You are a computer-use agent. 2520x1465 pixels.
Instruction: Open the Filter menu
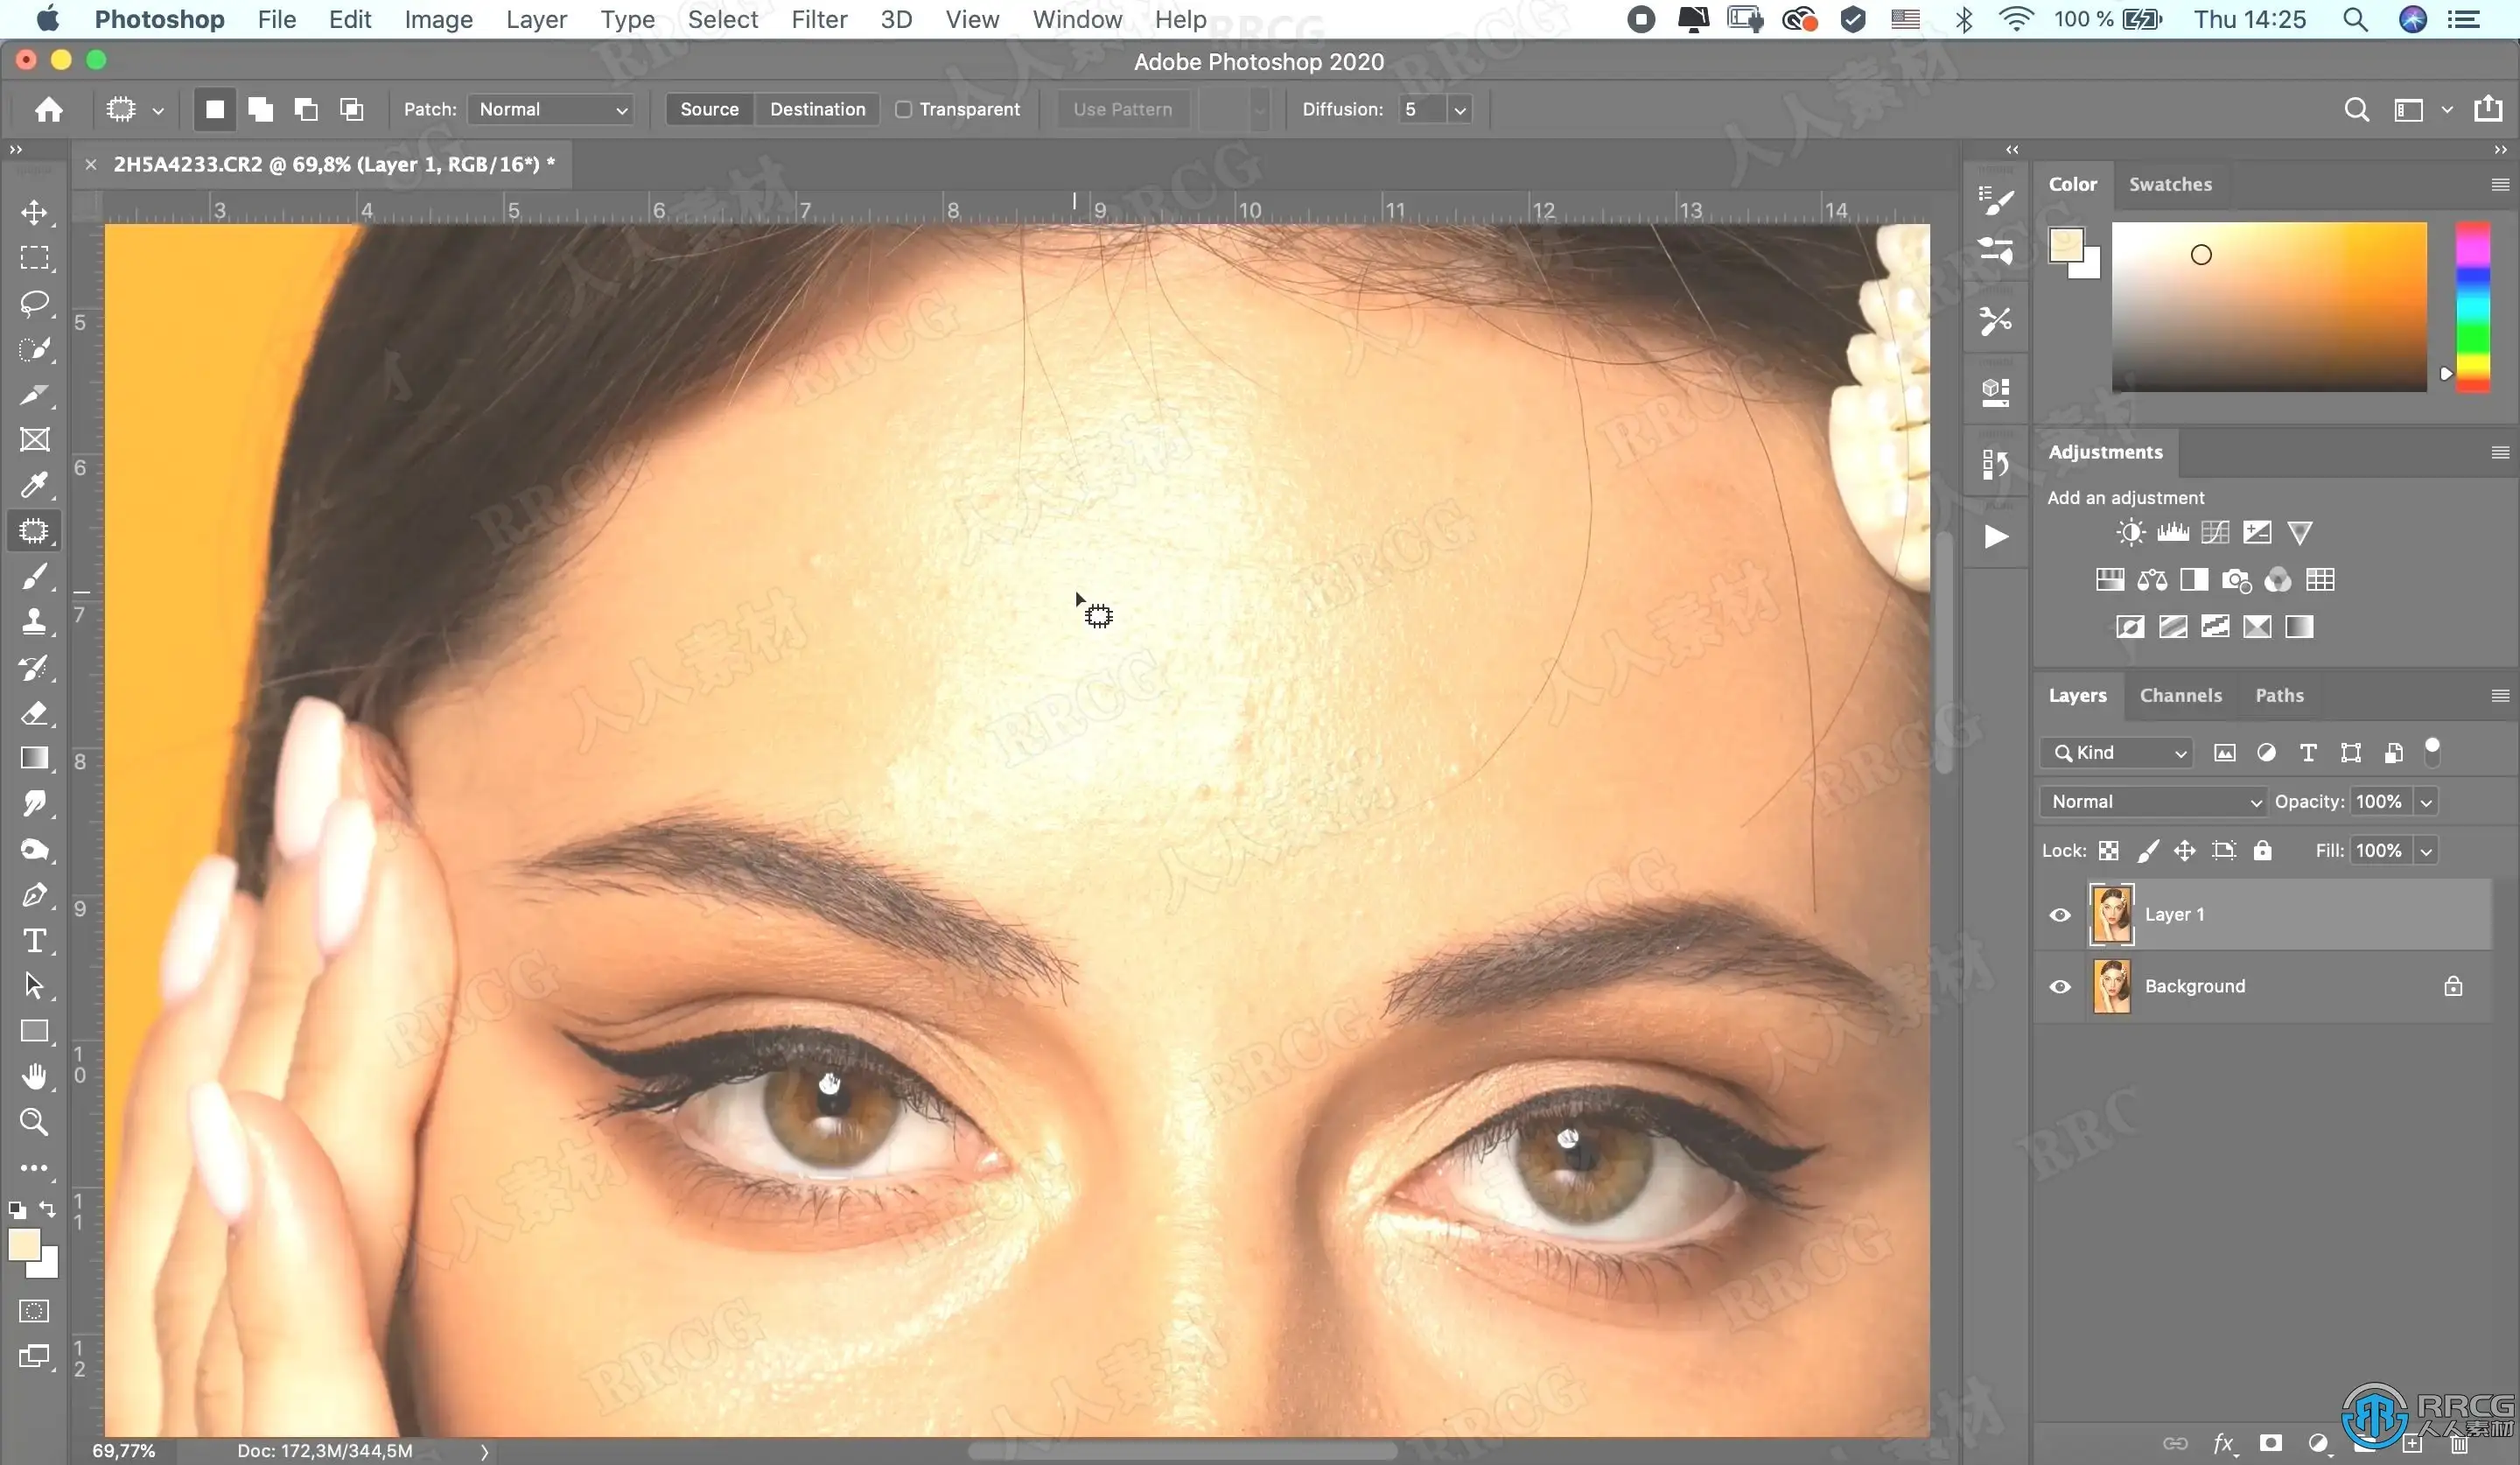pyautogui.click(x=818, y=19)
